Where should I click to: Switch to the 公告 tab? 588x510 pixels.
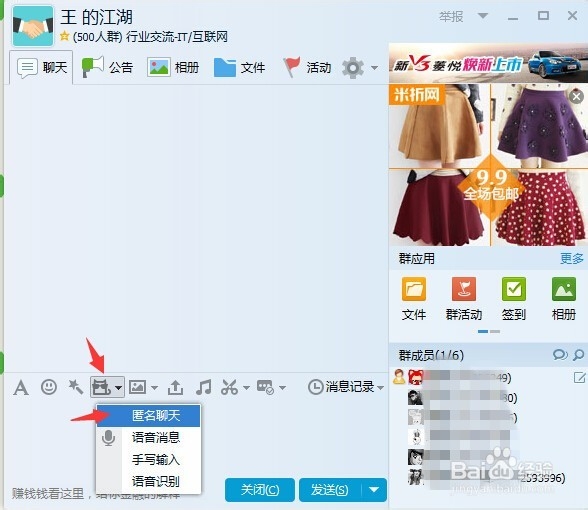107,68
